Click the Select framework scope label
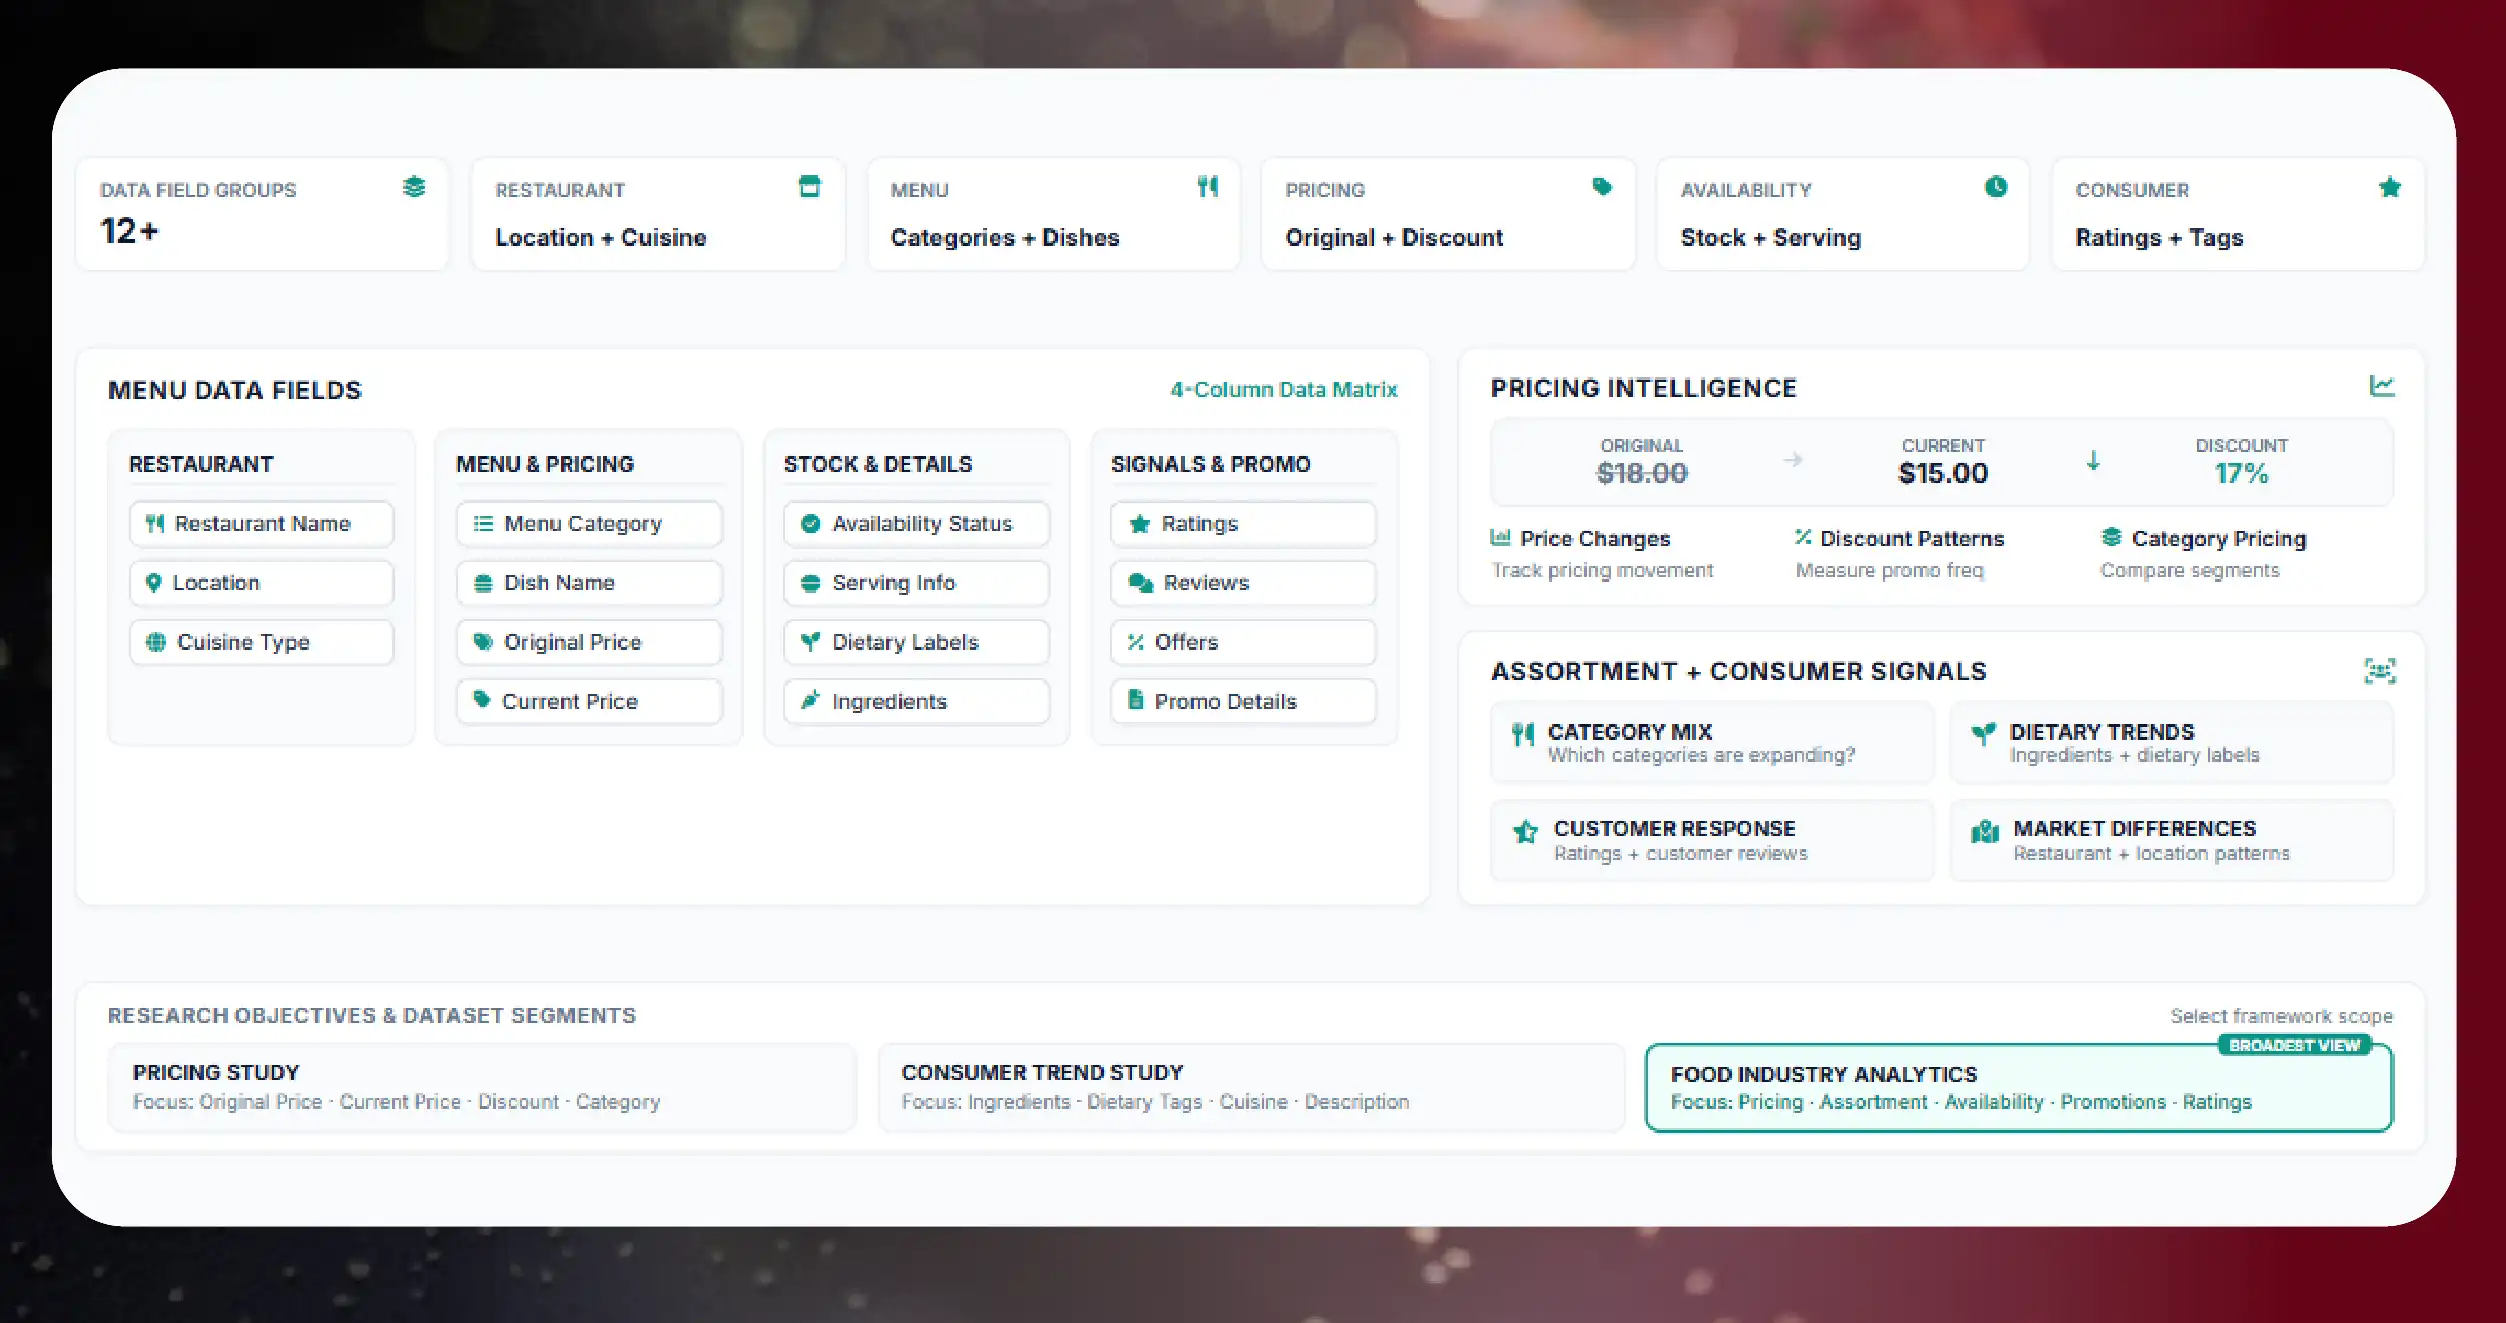This screenshot has width=2506, height=1323. pyautogui.click(x=2281, y=1016)
